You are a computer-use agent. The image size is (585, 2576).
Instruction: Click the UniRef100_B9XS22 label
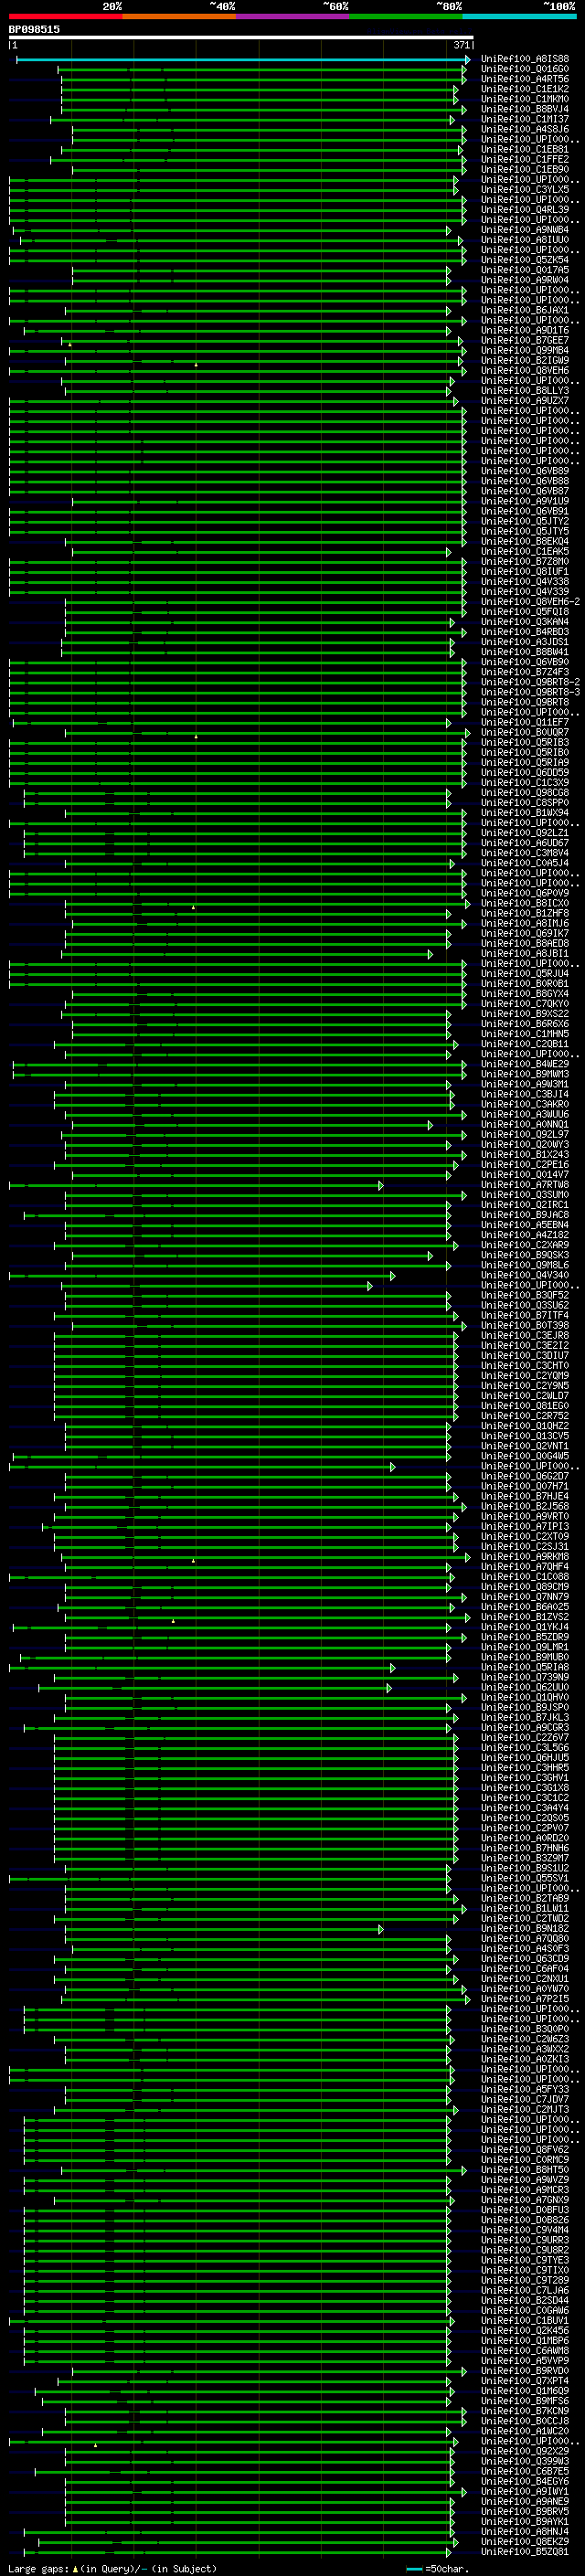[x=525, y=1014]
